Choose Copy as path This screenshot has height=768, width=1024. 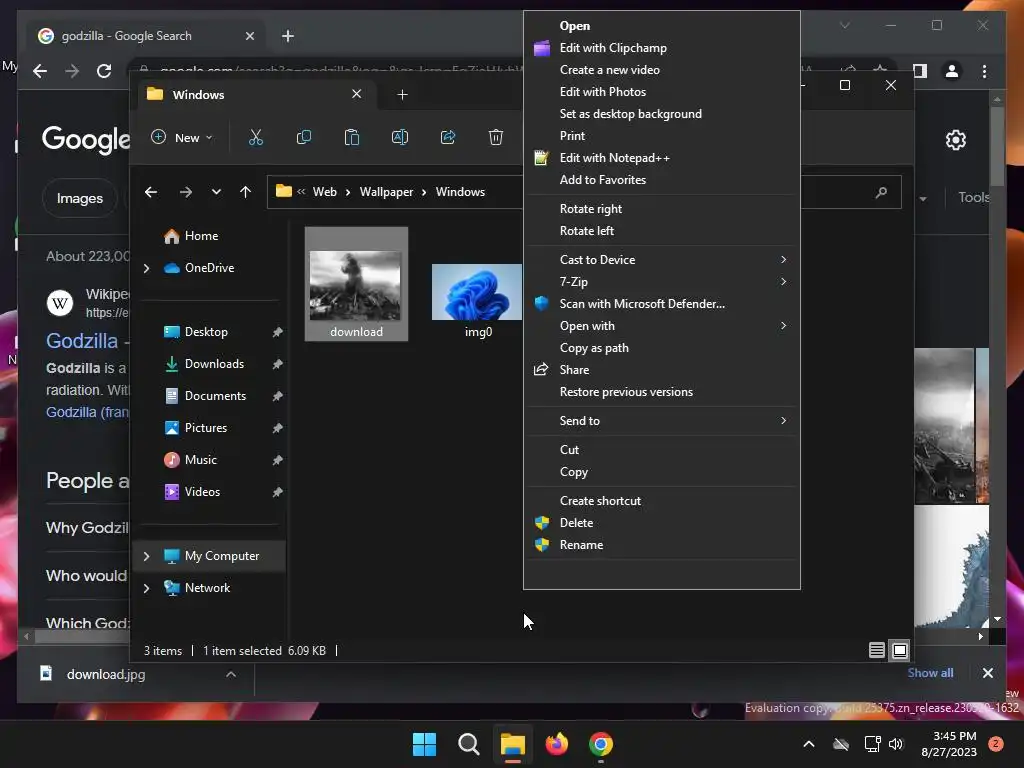[x=662, y=348]
